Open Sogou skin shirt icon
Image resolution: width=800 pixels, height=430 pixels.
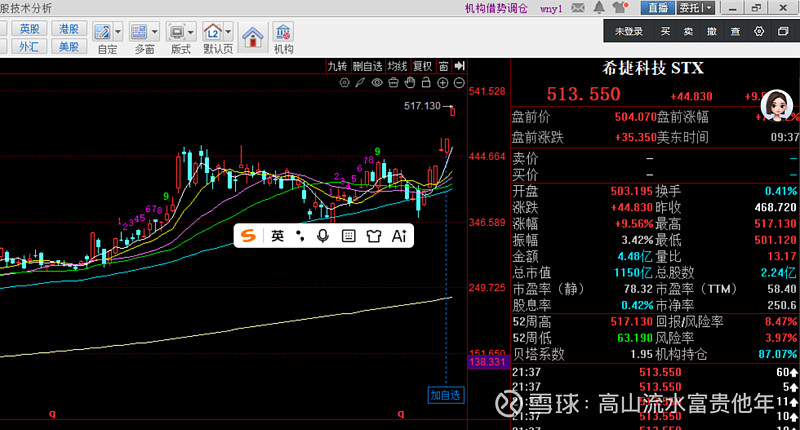[x=373, y=236]
